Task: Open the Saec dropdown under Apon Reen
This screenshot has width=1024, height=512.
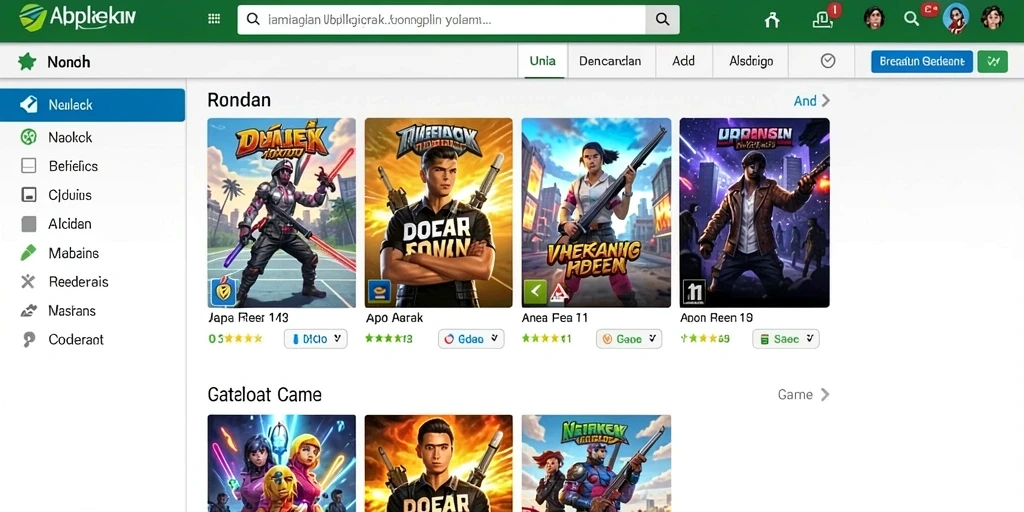Action: pyautogui.click(x=786, y=339)
